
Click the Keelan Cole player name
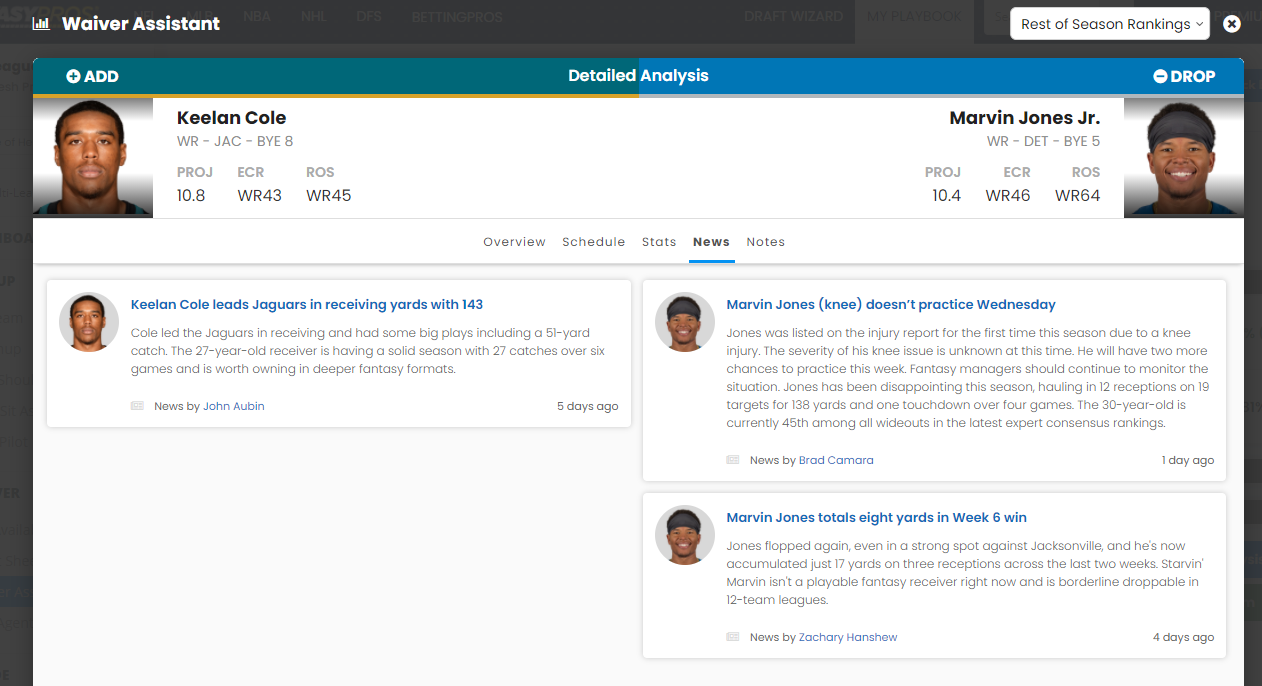232,118
